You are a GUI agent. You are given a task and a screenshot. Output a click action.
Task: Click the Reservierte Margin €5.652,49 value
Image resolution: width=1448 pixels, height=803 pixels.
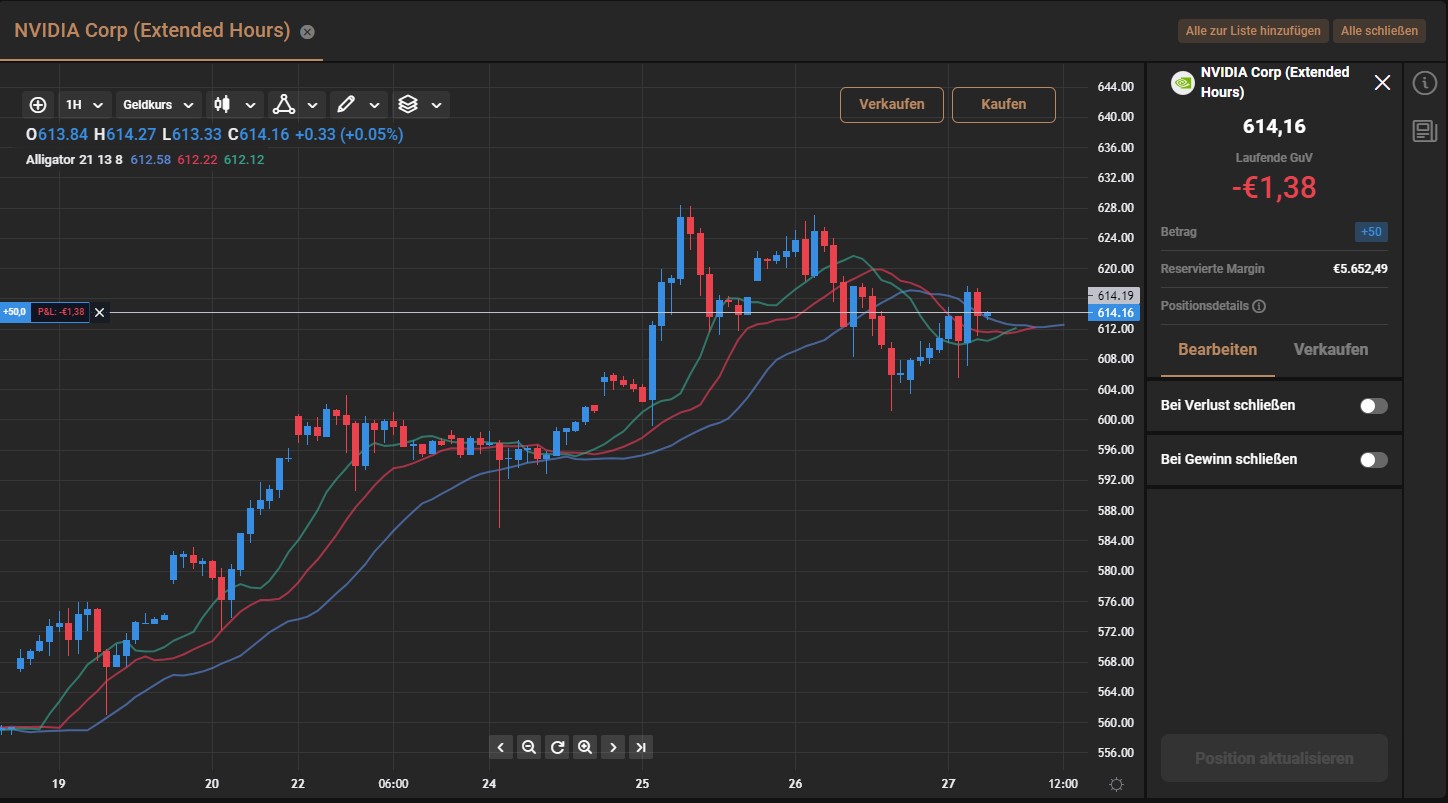1360,269
